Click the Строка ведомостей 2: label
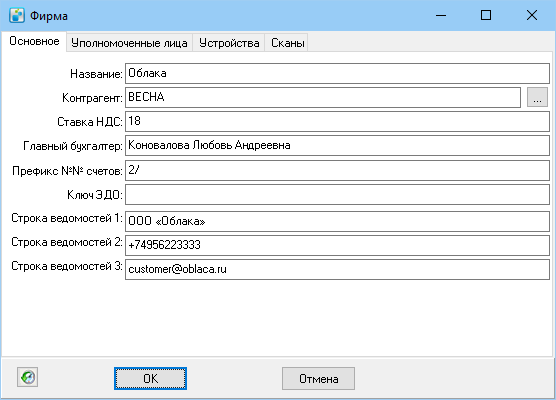This screenshot has width=556, height=400. (67, 242)
